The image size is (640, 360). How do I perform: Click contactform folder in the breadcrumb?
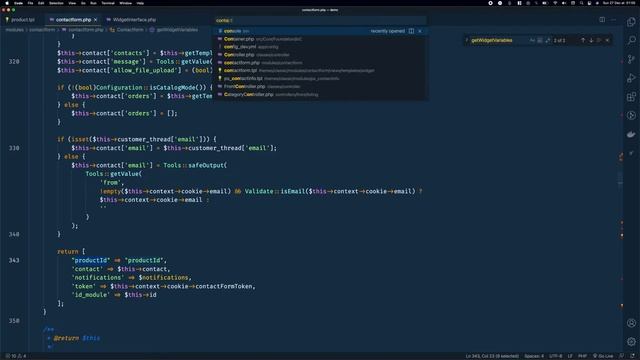(x=42, y=30)
